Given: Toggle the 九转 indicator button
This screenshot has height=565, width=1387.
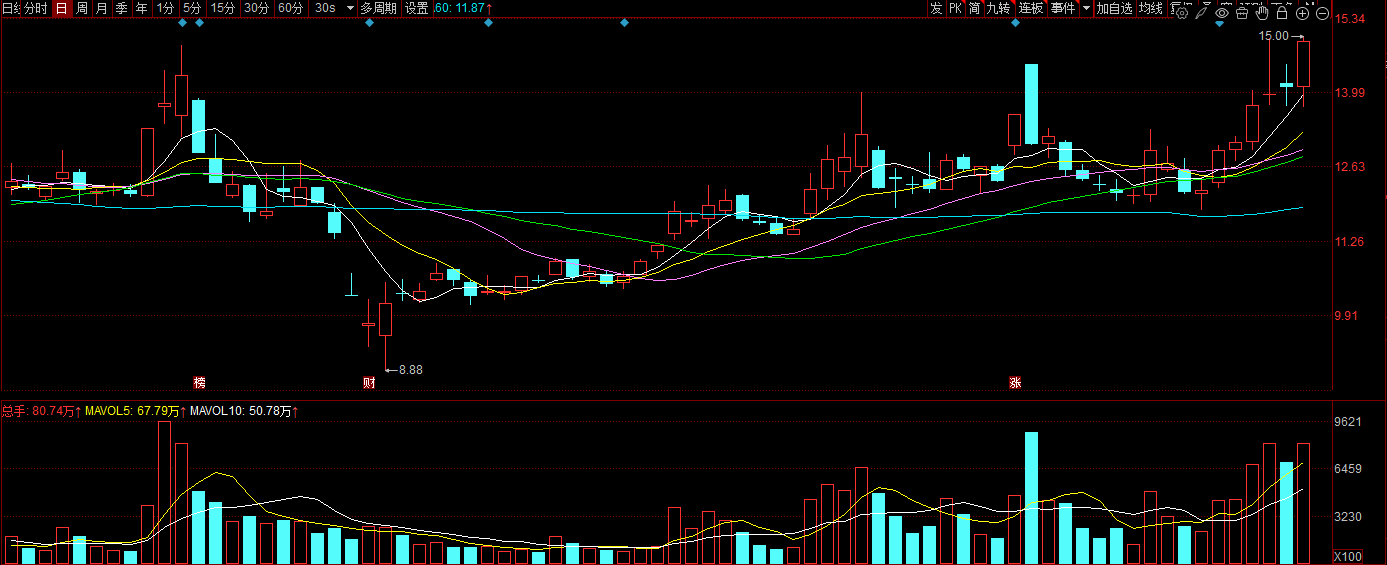Looking at the screenshot, I should point(998,8).
